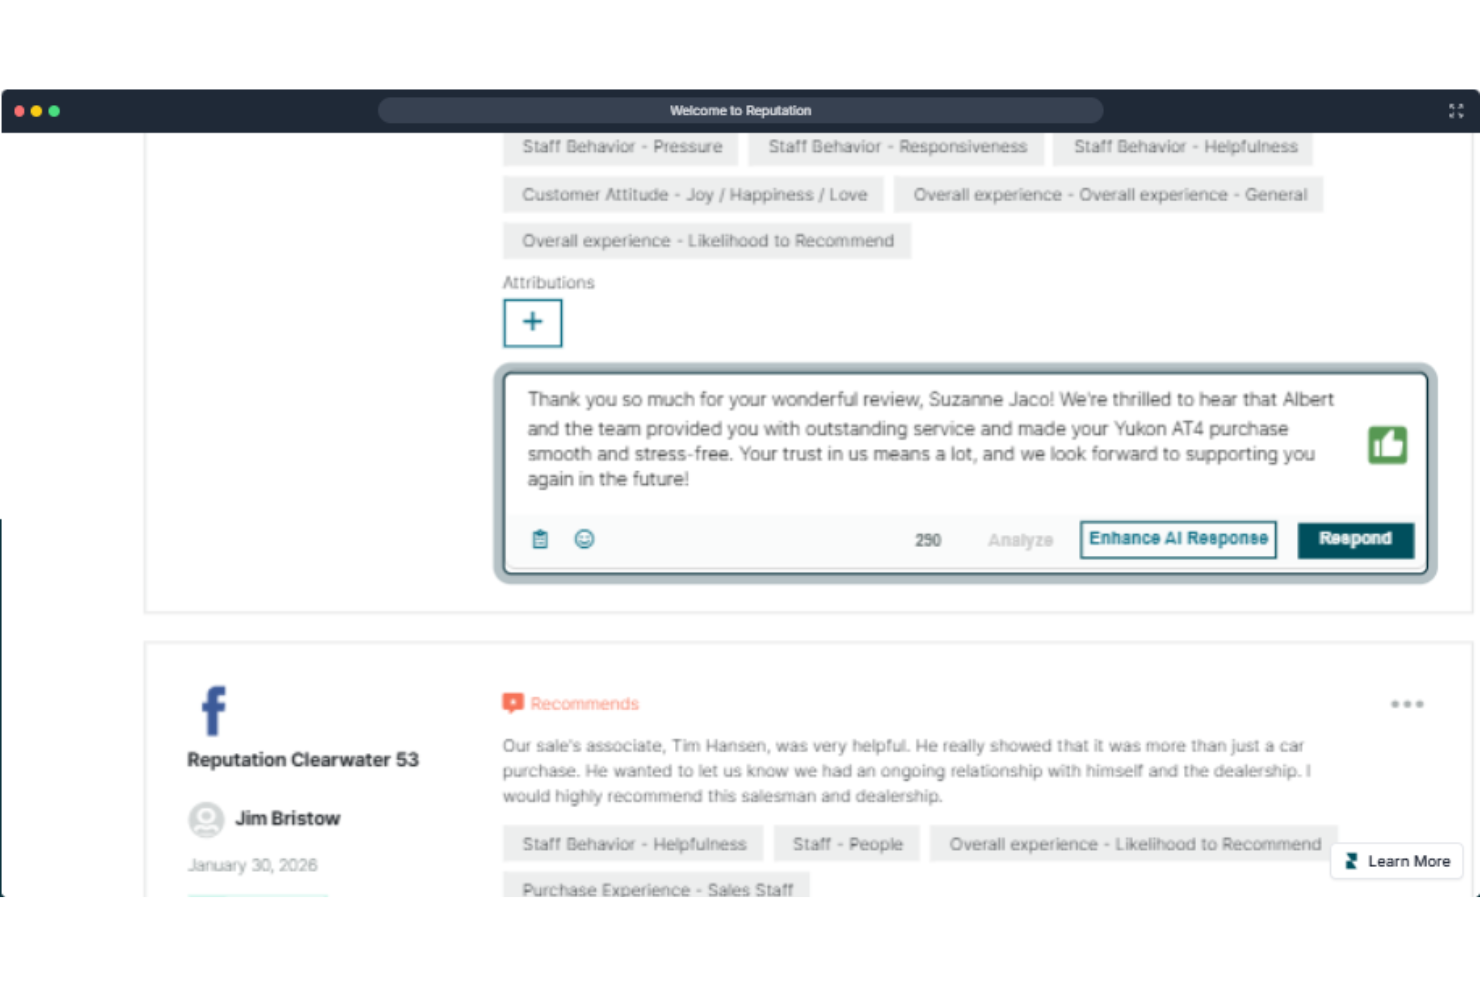The width and height of the screenshot is (1480, 987).
Task: Open the clipboard templates icon
Action: pyautogui.click(x=539, y=538)
